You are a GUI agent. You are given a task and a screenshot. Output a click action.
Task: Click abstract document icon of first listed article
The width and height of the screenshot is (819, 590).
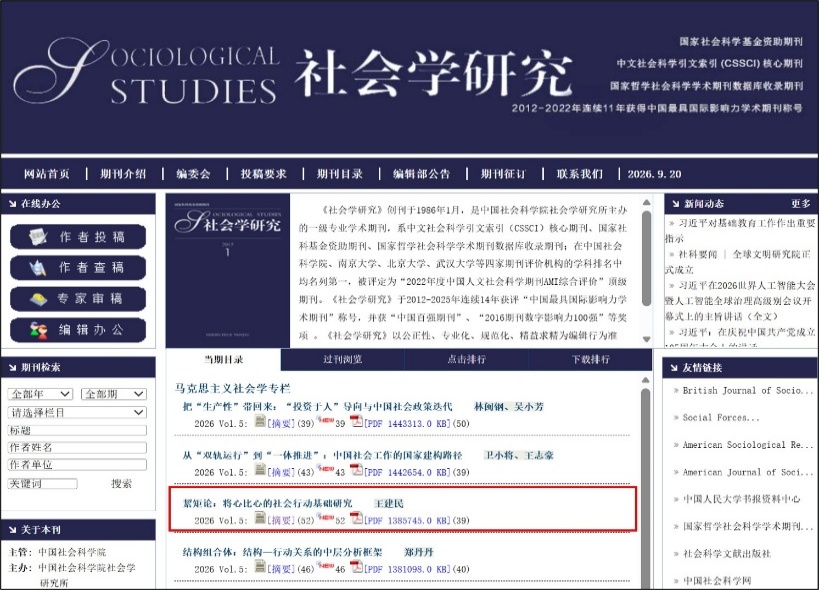click(x=260, y=420)
